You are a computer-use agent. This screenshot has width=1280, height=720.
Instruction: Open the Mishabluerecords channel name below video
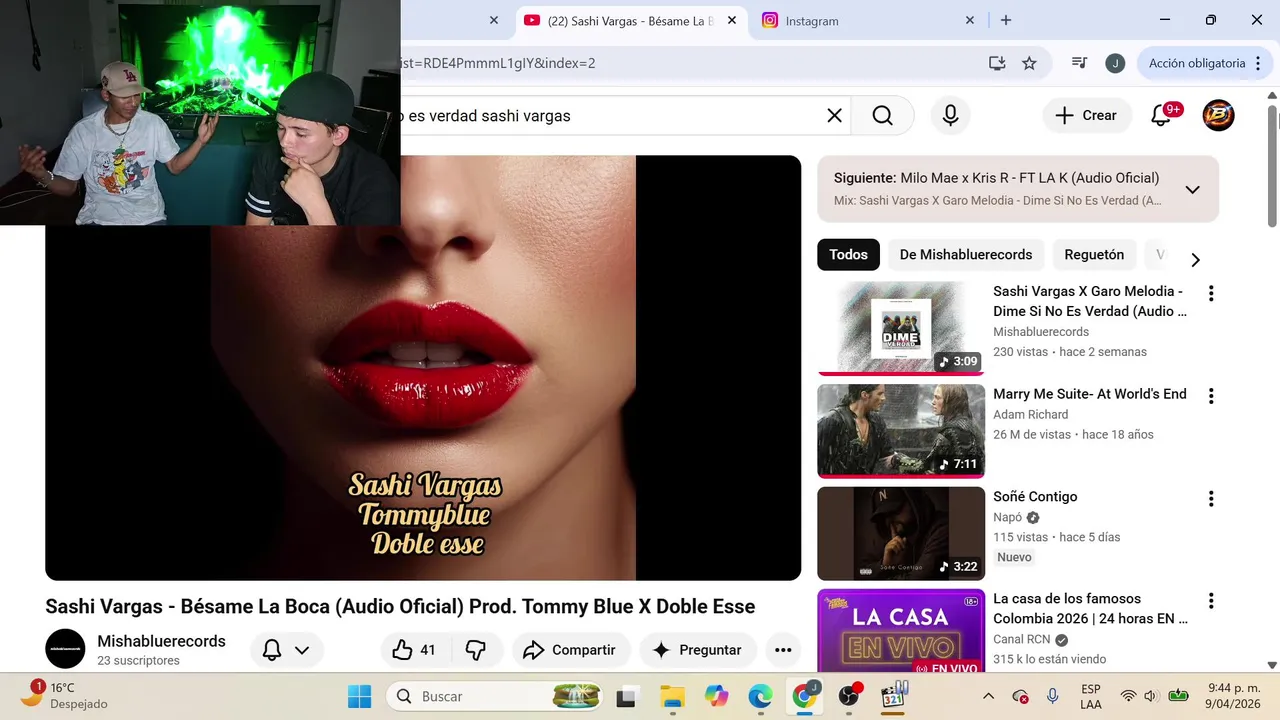pos(161,641)
